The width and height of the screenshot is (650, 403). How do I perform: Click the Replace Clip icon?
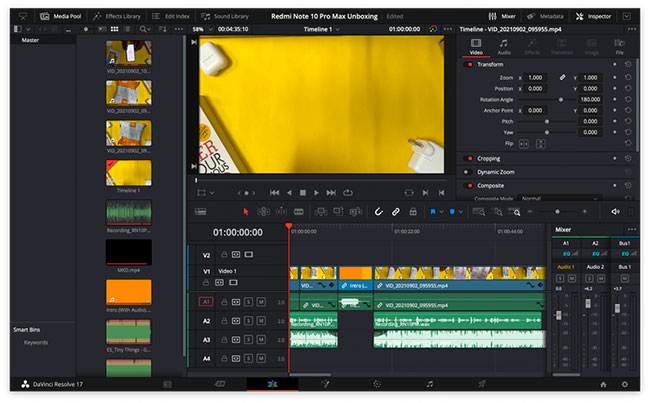[356, 212]
